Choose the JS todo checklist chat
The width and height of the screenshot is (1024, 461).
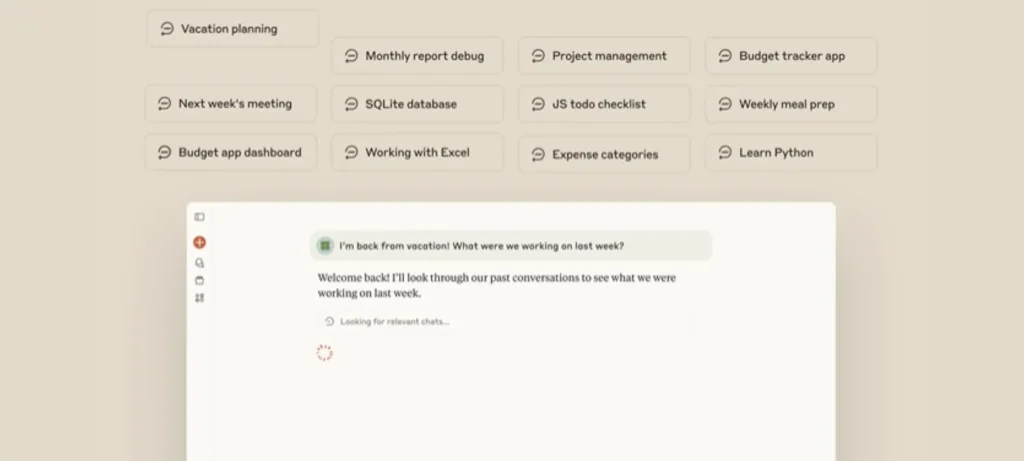tap(604, 104)
